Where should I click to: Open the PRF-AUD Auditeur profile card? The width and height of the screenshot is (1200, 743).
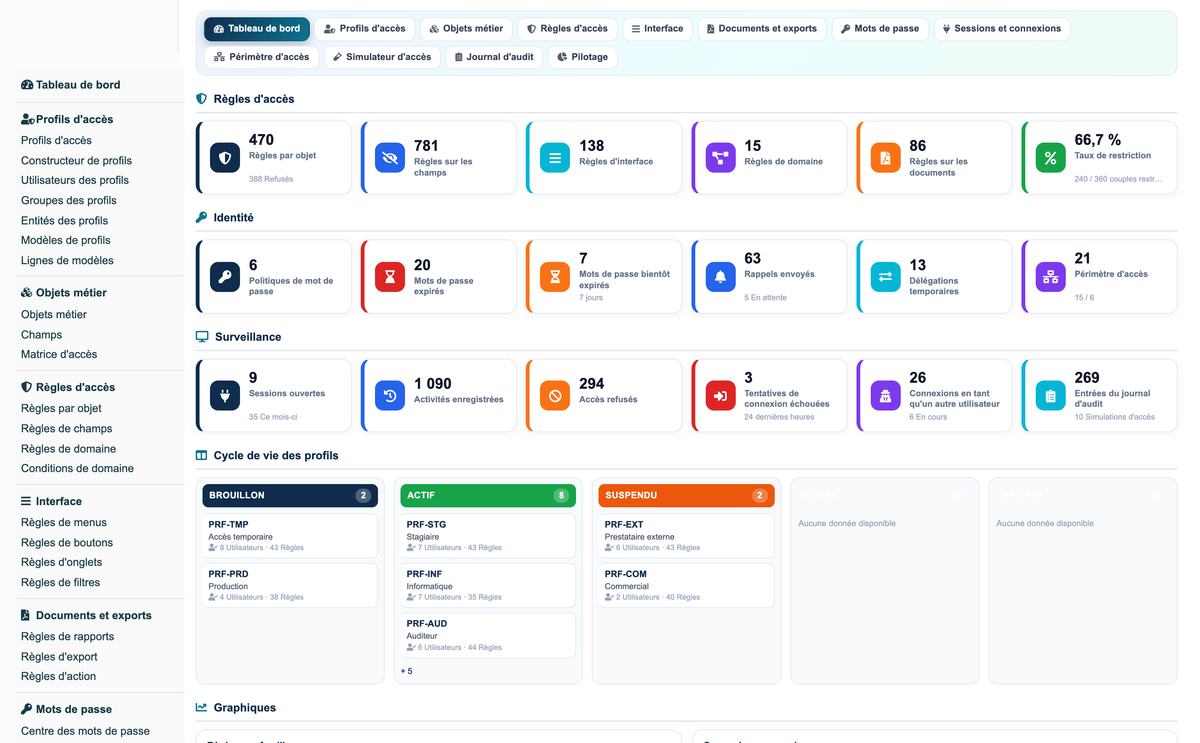pos(488,635)
